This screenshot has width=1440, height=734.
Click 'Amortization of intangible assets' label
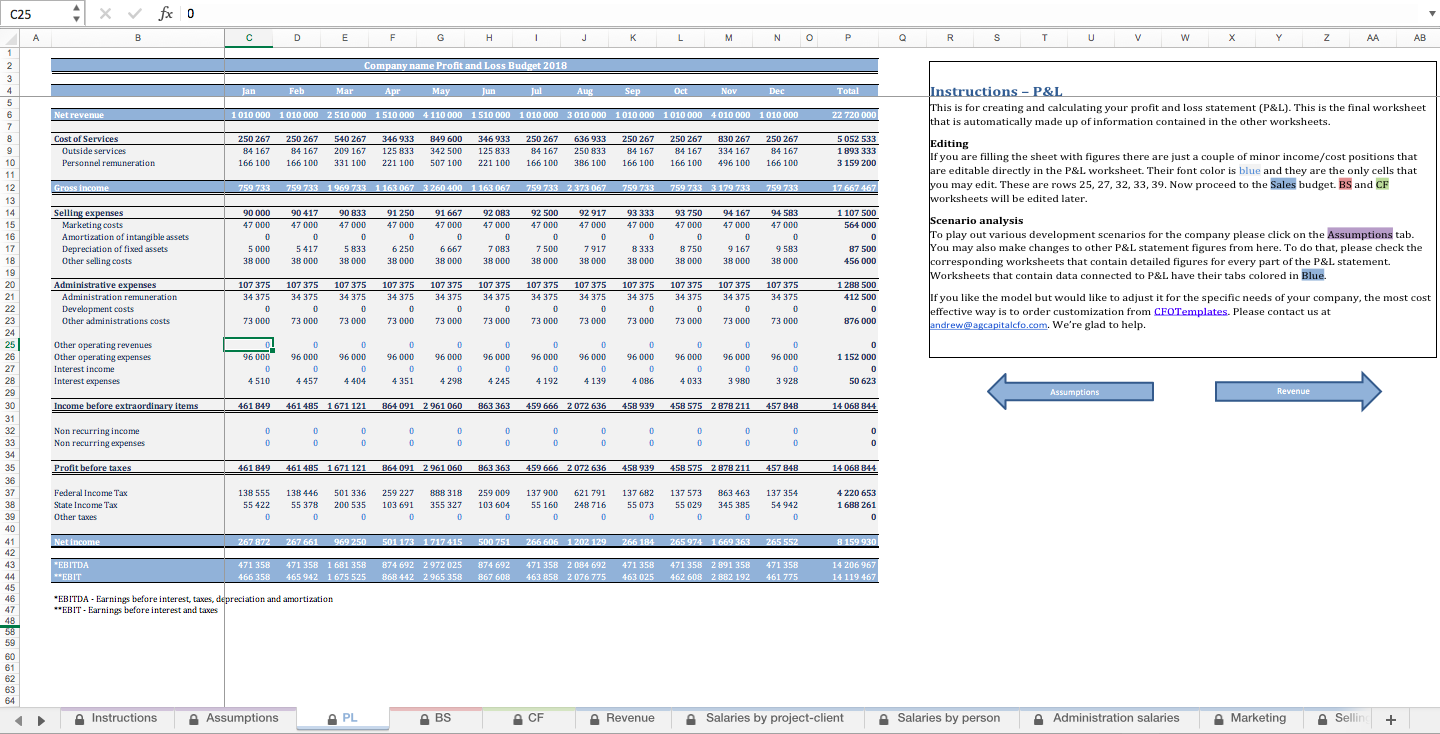pos(125,237)
